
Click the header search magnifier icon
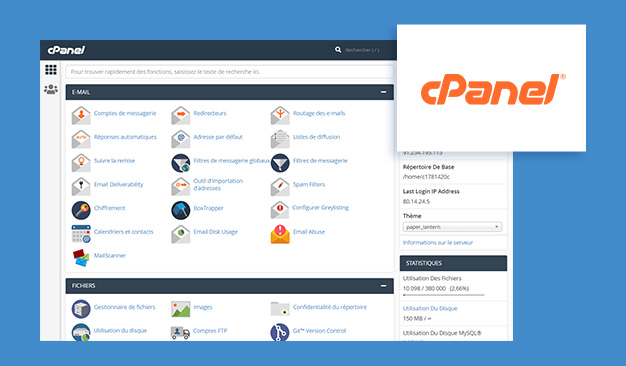point(338,49)
